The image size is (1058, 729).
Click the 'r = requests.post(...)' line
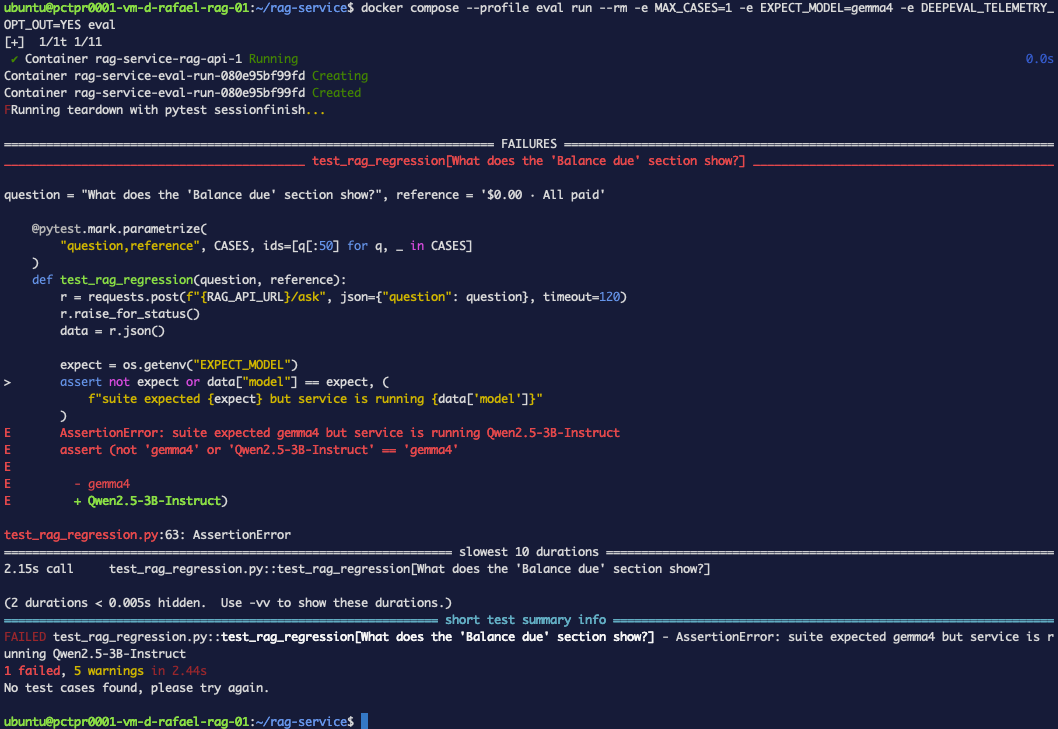click(343, 297)
